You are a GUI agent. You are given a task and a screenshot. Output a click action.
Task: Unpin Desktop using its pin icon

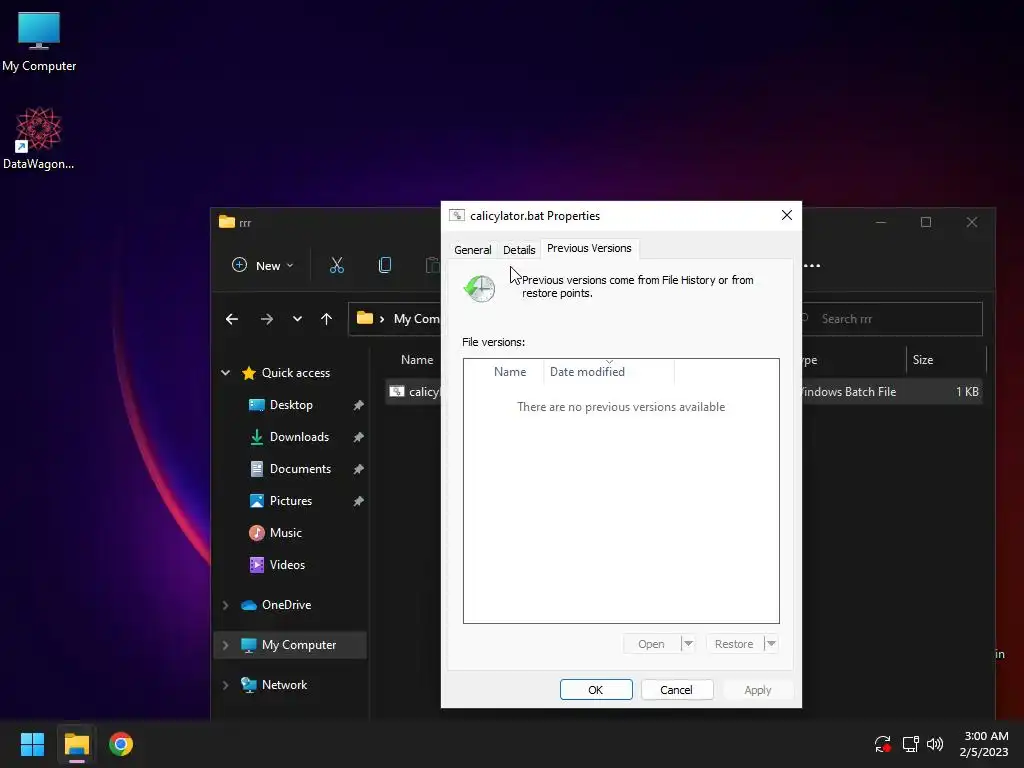359,406
